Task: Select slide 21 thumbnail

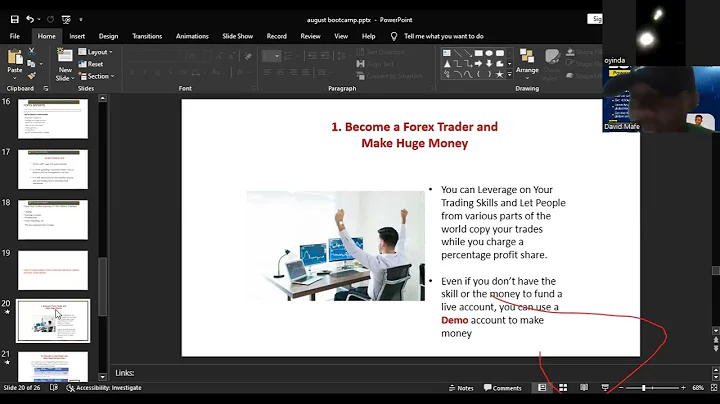Action: pyautogui.click(x=53, y=367)
